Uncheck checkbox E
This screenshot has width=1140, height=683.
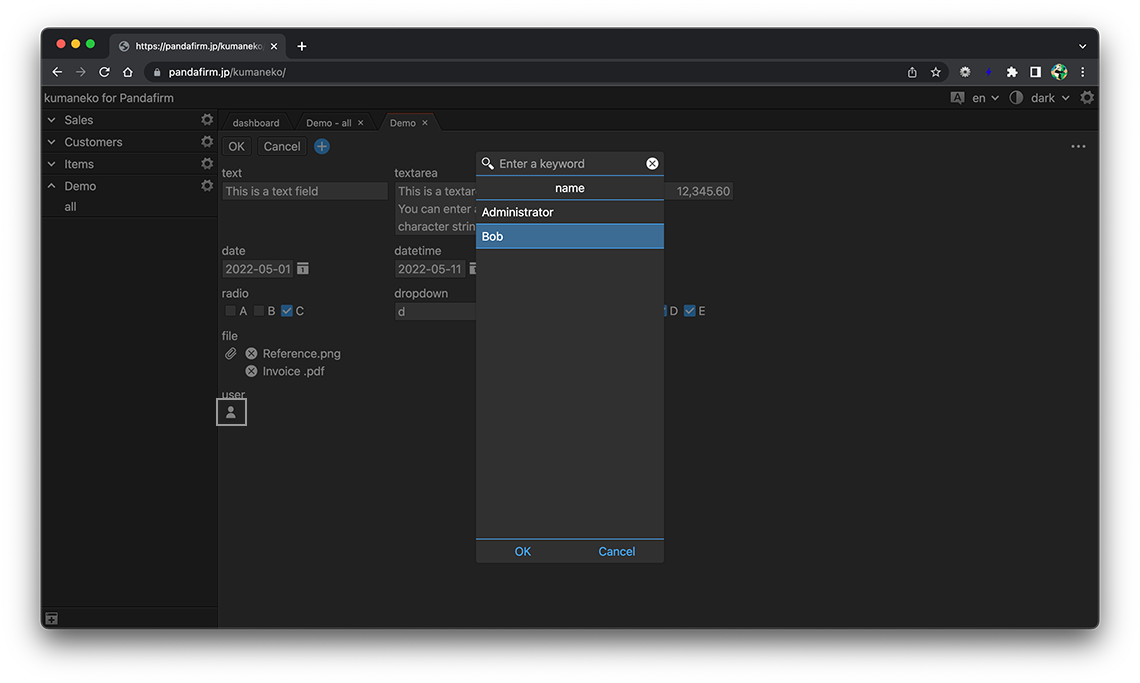click(x=689, y=311)
